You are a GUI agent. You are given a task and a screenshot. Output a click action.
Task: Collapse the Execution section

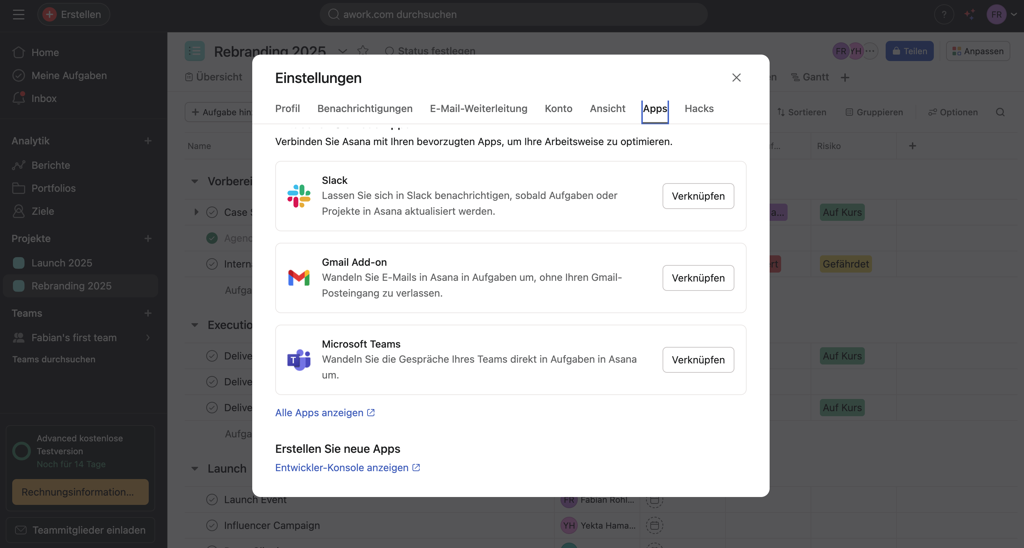pos(195,325)
